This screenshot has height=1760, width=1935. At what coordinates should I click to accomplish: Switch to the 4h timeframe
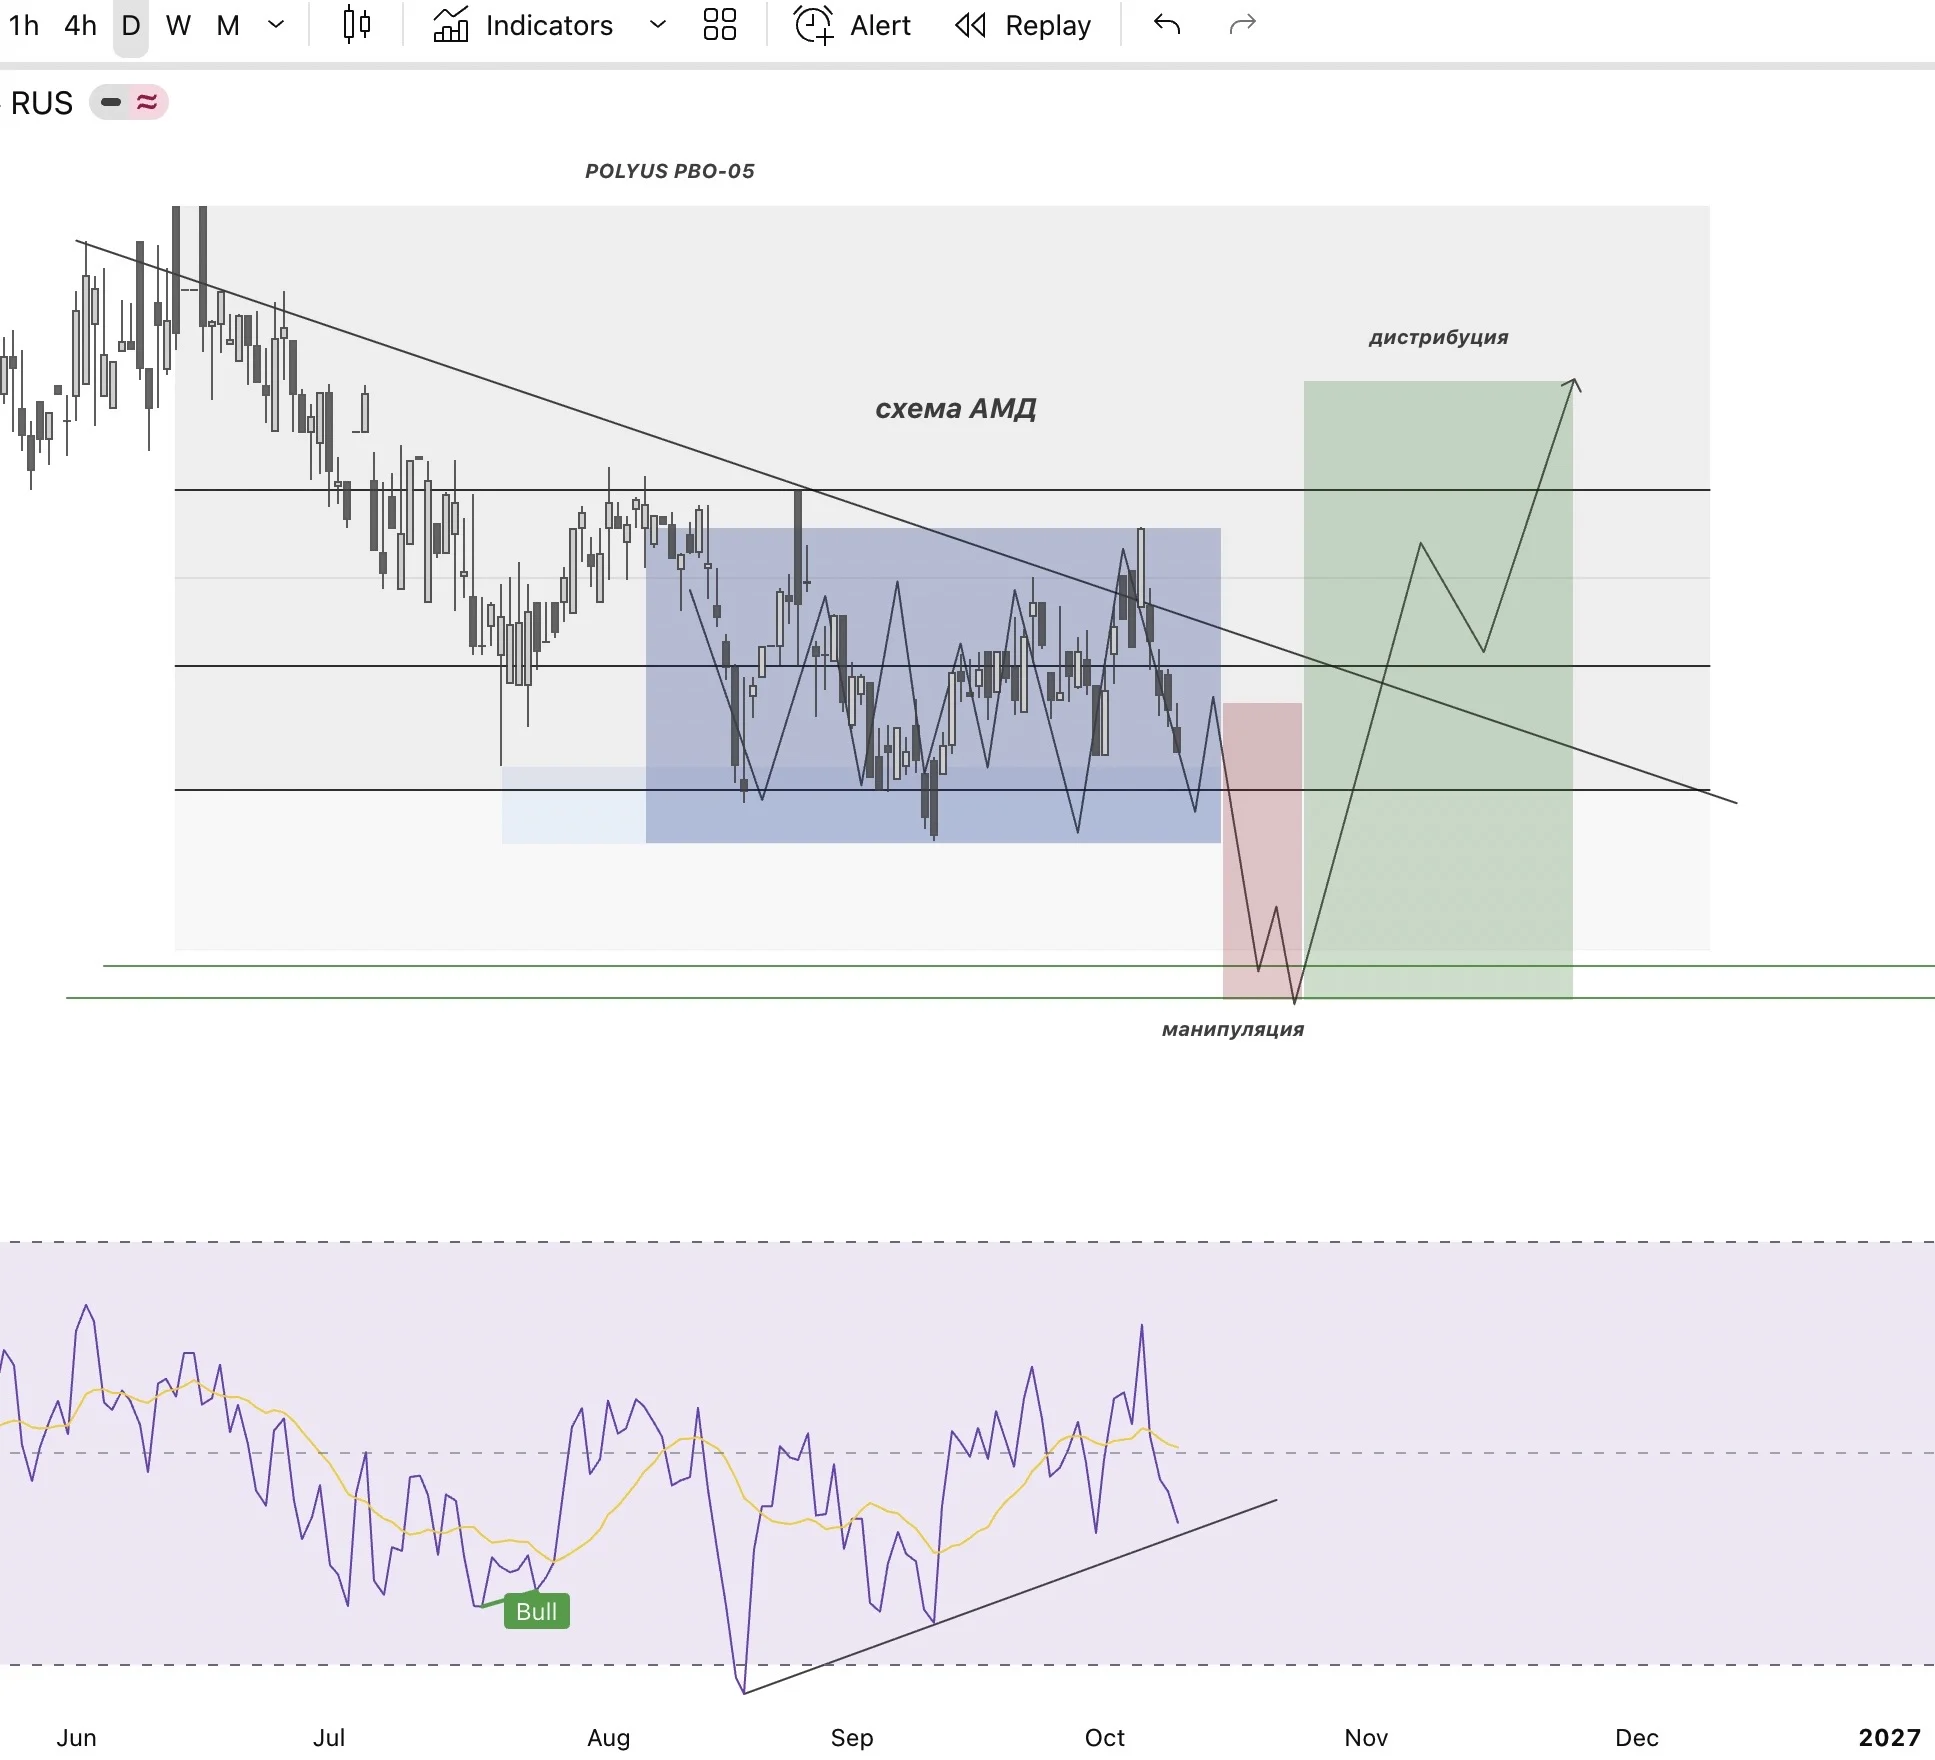click(x=80, y=25)
